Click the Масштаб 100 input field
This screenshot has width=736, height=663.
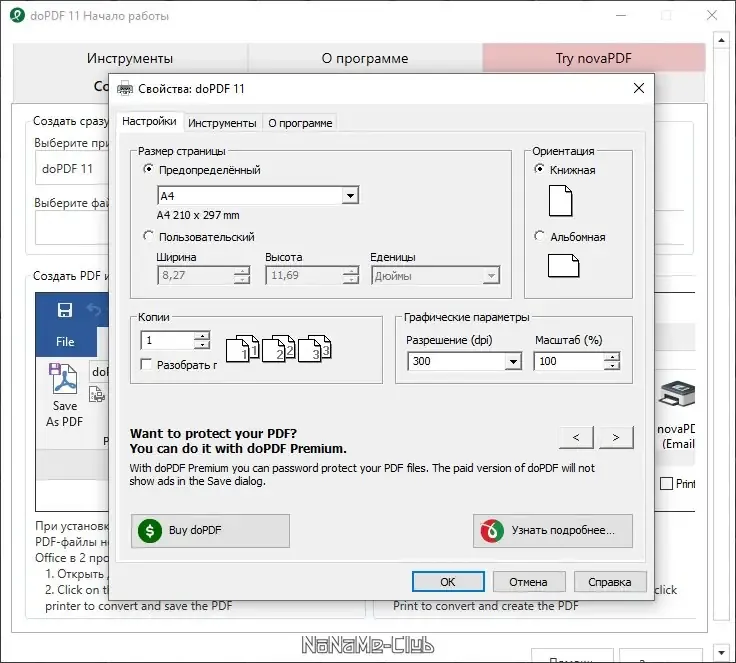click(x=569, y=362)
